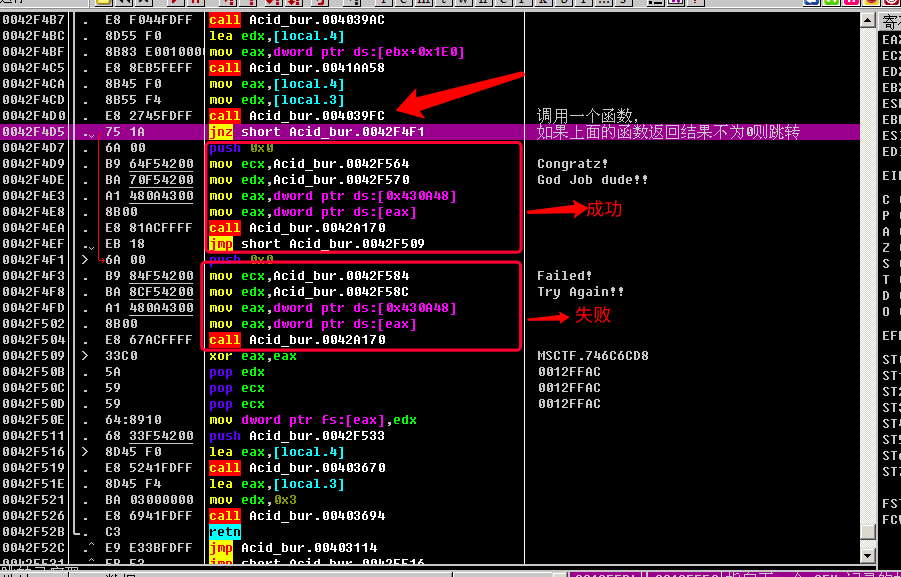Select address 0042F4F1

click(34, 260)
